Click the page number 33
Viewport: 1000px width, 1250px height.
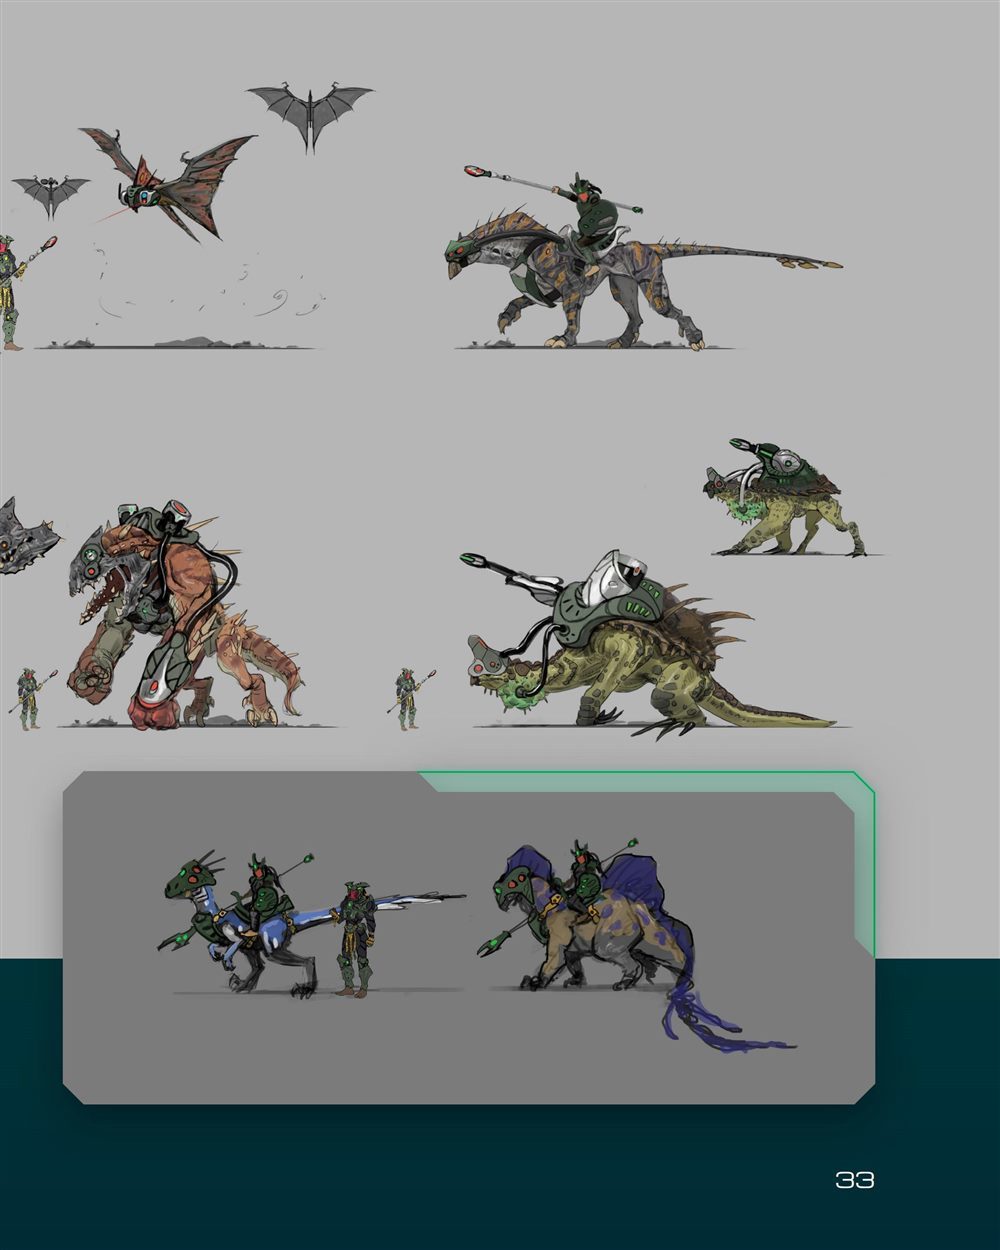(855, 1180)
